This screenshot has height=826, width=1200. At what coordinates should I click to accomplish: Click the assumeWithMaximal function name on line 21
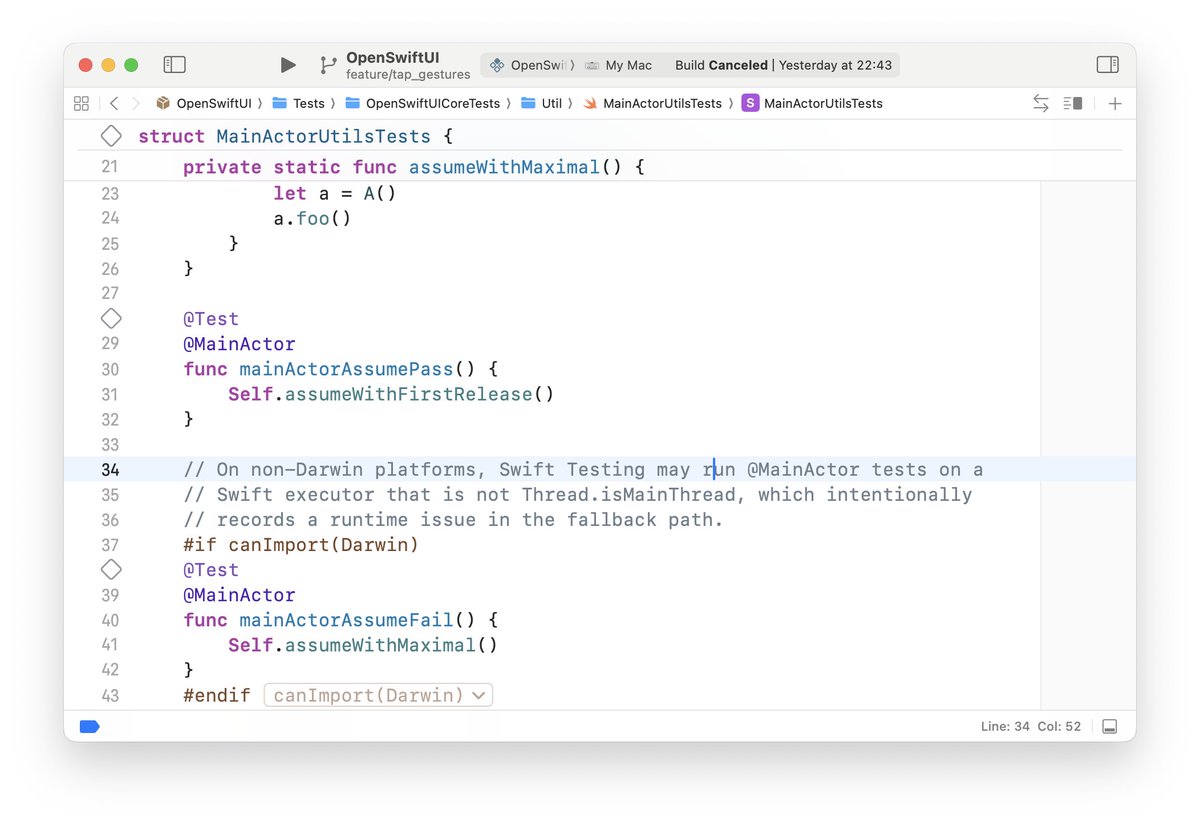coord(504,167)
